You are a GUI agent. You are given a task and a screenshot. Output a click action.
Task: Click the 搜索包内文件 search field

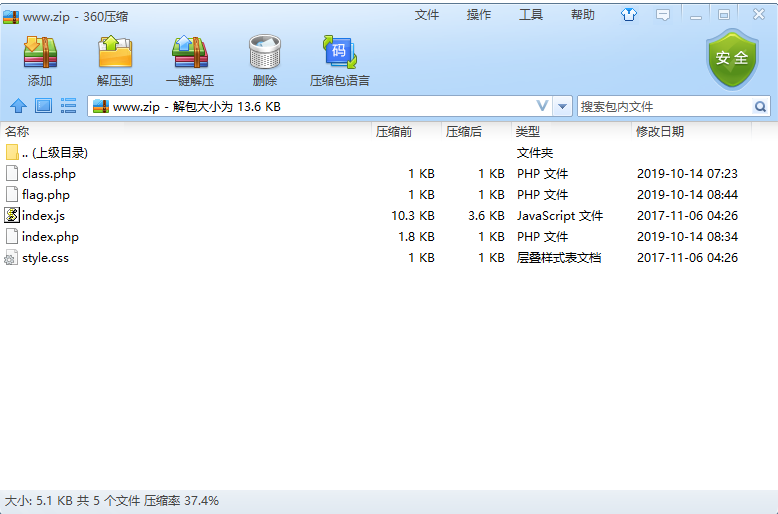click(665, 106)
